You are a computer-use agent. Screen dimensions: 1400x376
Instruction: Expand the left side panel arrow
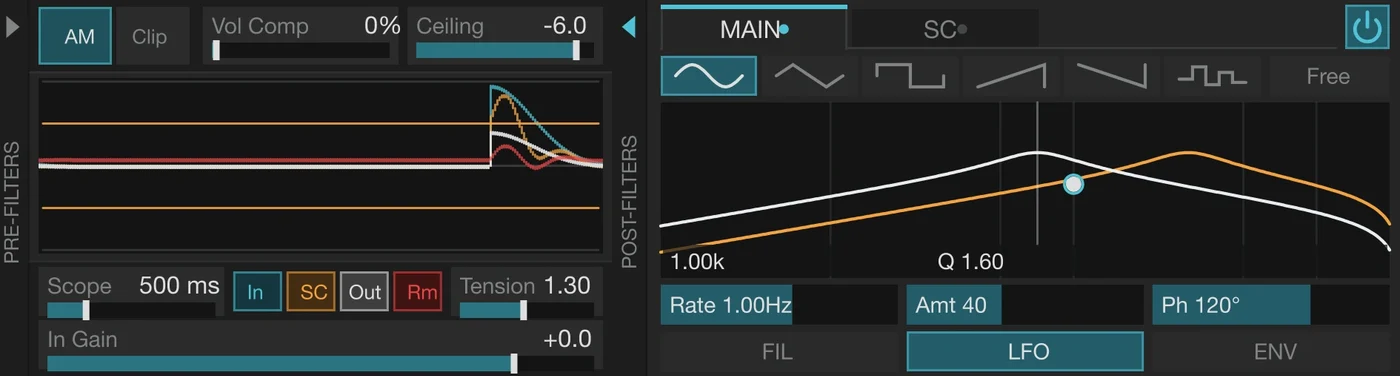point(12,28)
